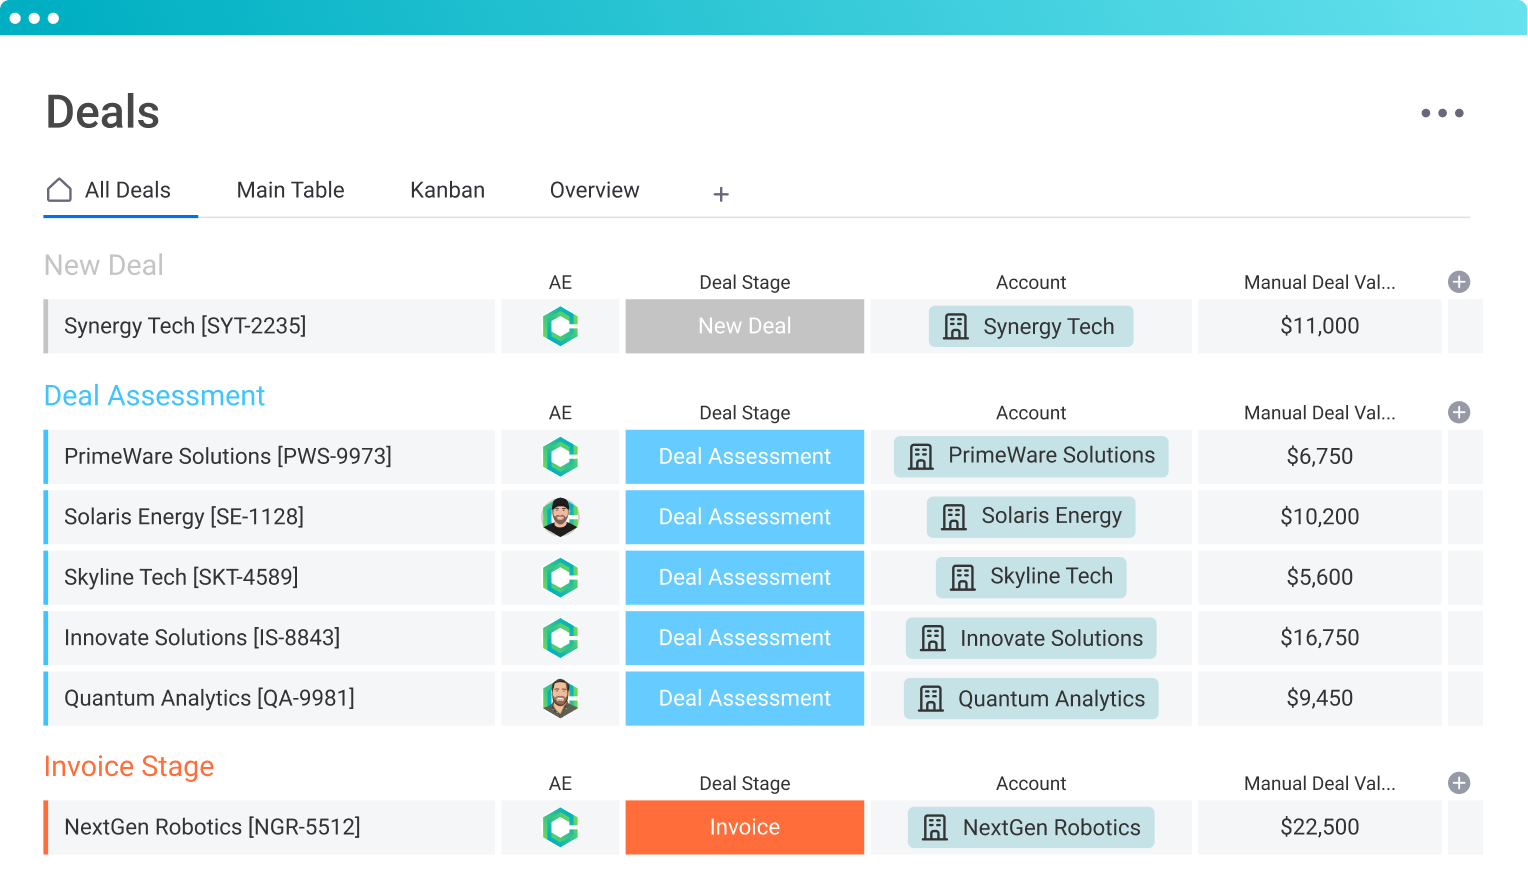Click the home icon on All Deals tab

60,190
